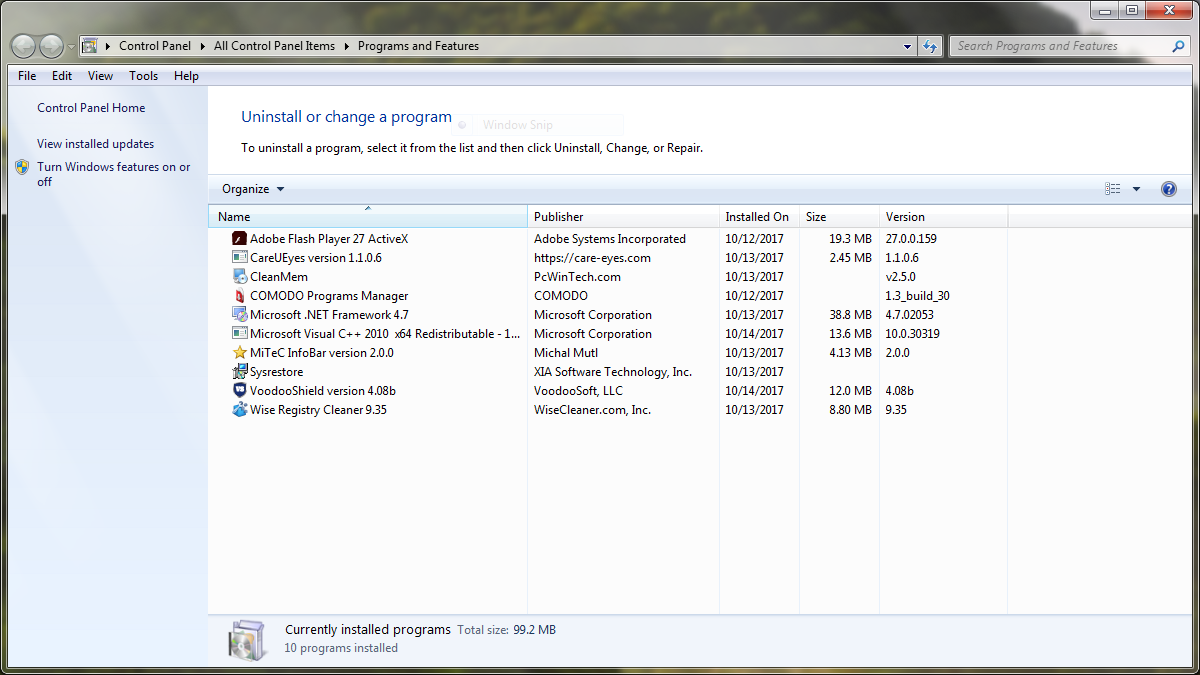Click the Sysrestore program icon
The height and width of the screenshot is (675, 1200).
coord(239,372)
